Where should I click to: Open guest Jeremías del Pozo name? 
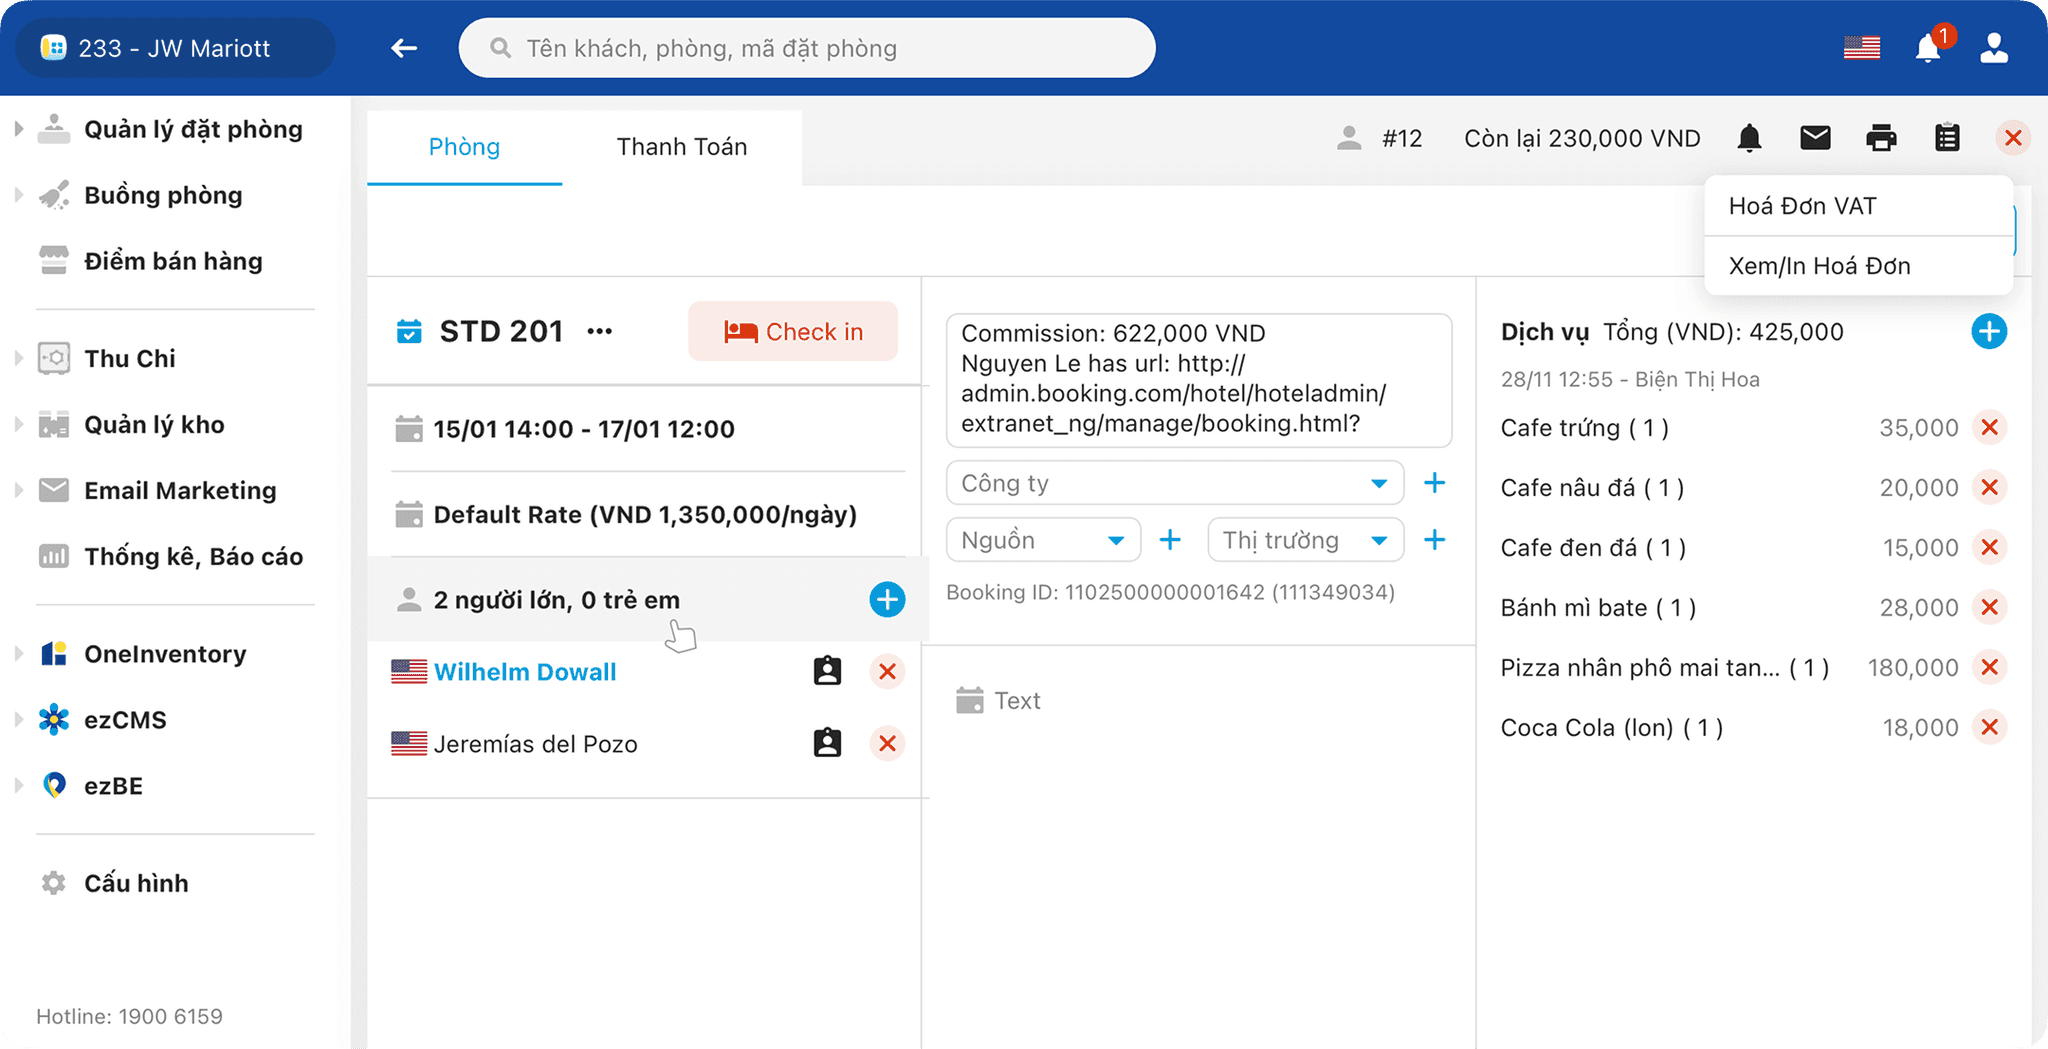tap(536, 744)
